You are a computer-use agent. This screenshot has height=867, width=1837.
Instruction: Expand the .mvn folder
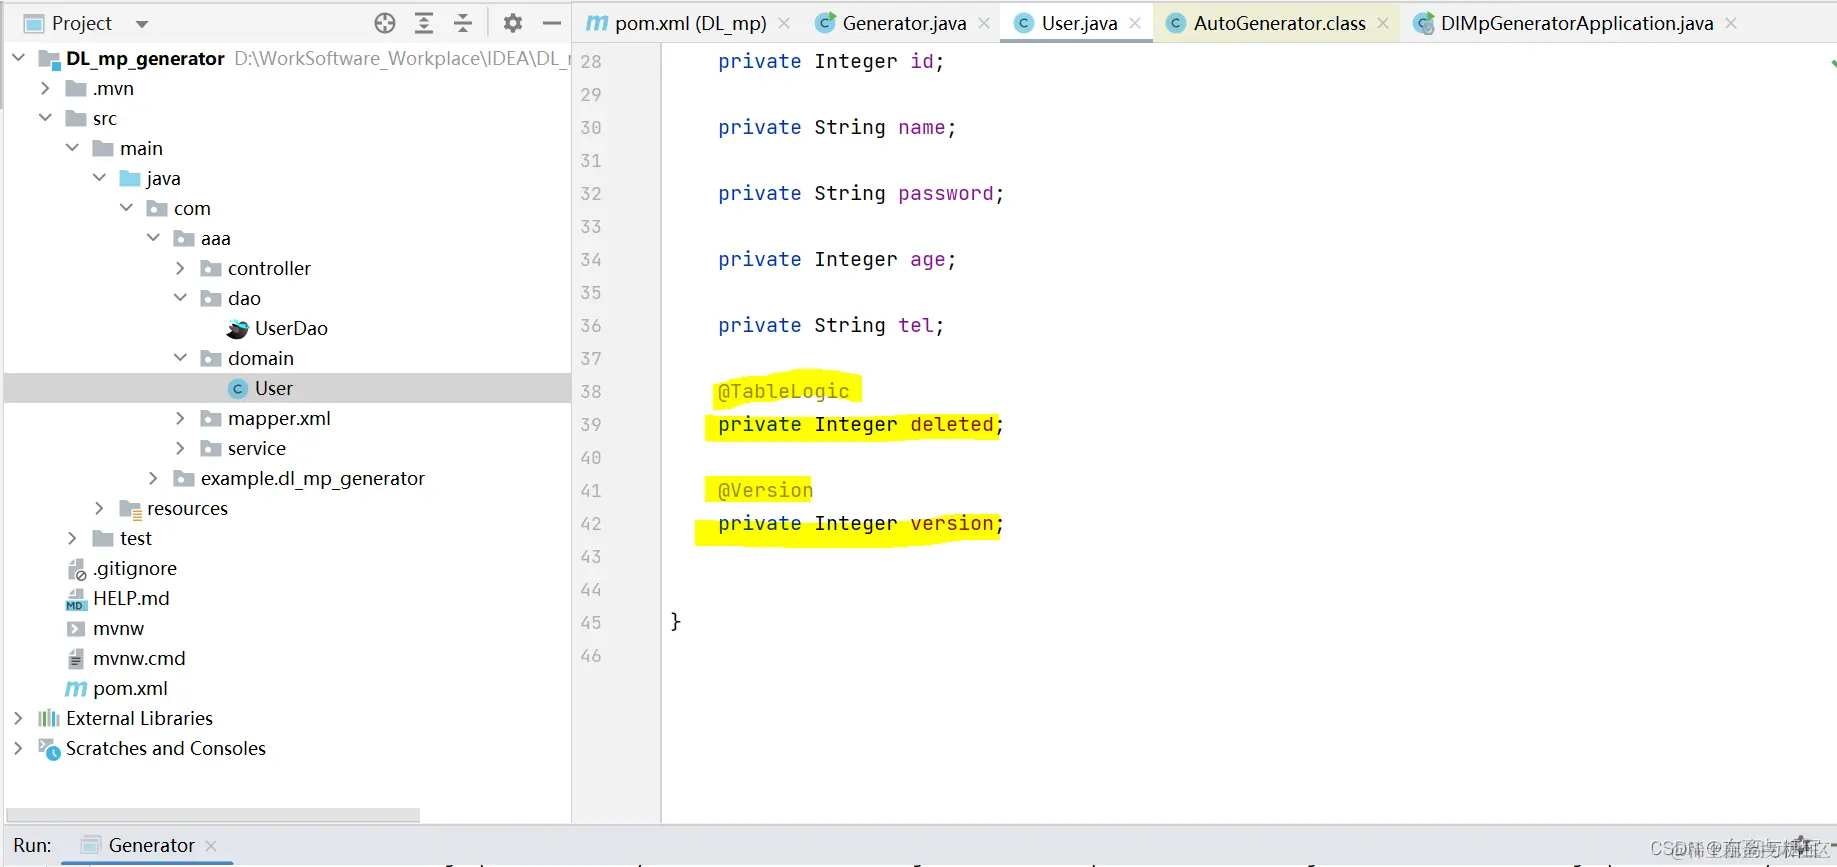[45, 88]
